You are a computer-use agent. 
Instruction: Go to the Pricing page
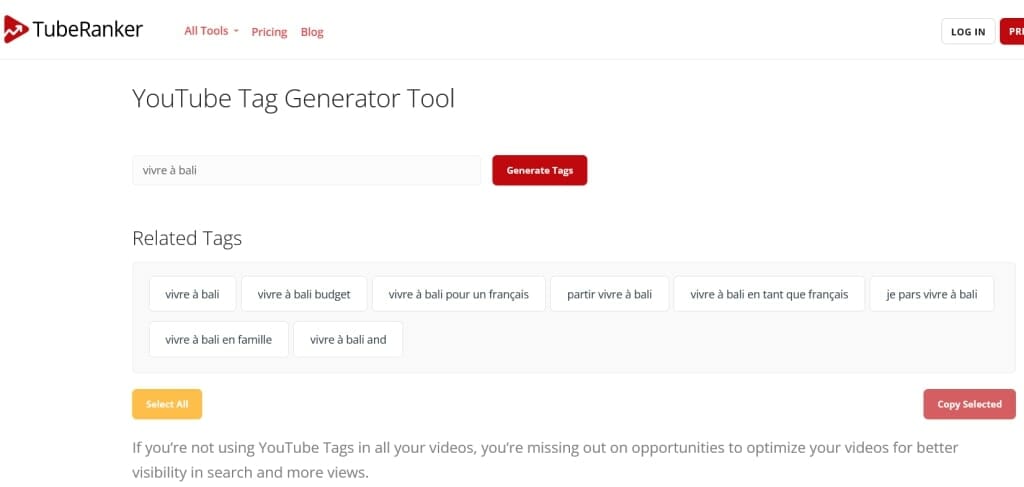pos(269,32)
